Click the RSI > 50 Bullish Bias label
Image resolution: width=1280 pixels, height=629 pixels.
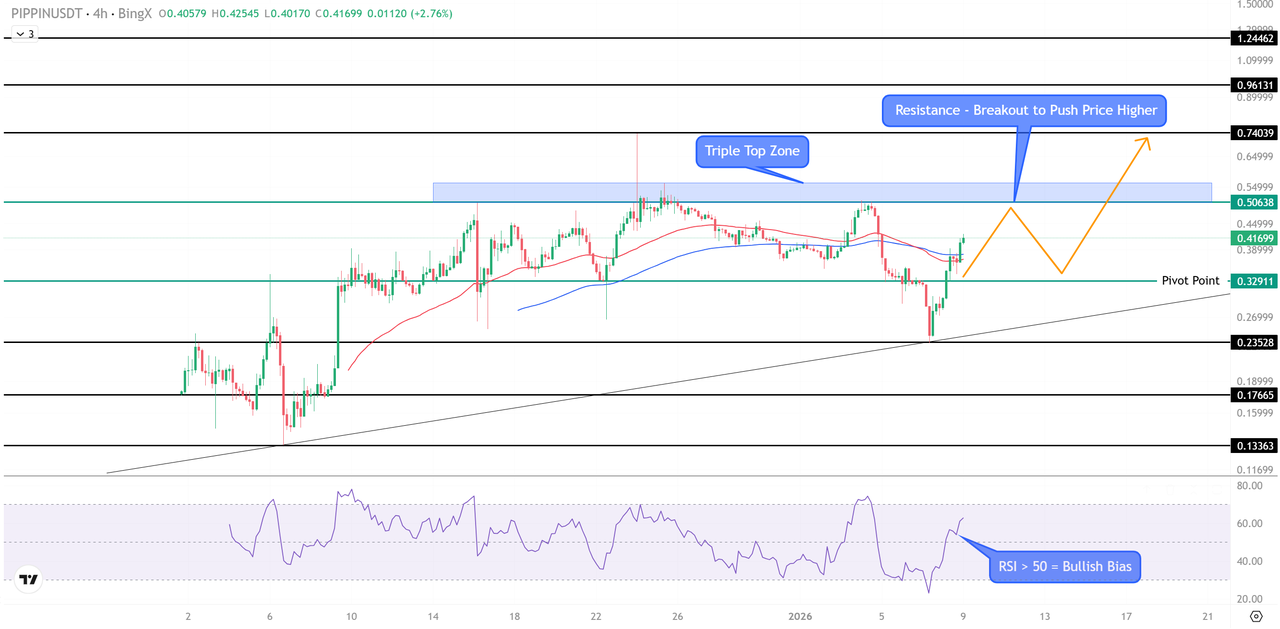(1064, 566)
